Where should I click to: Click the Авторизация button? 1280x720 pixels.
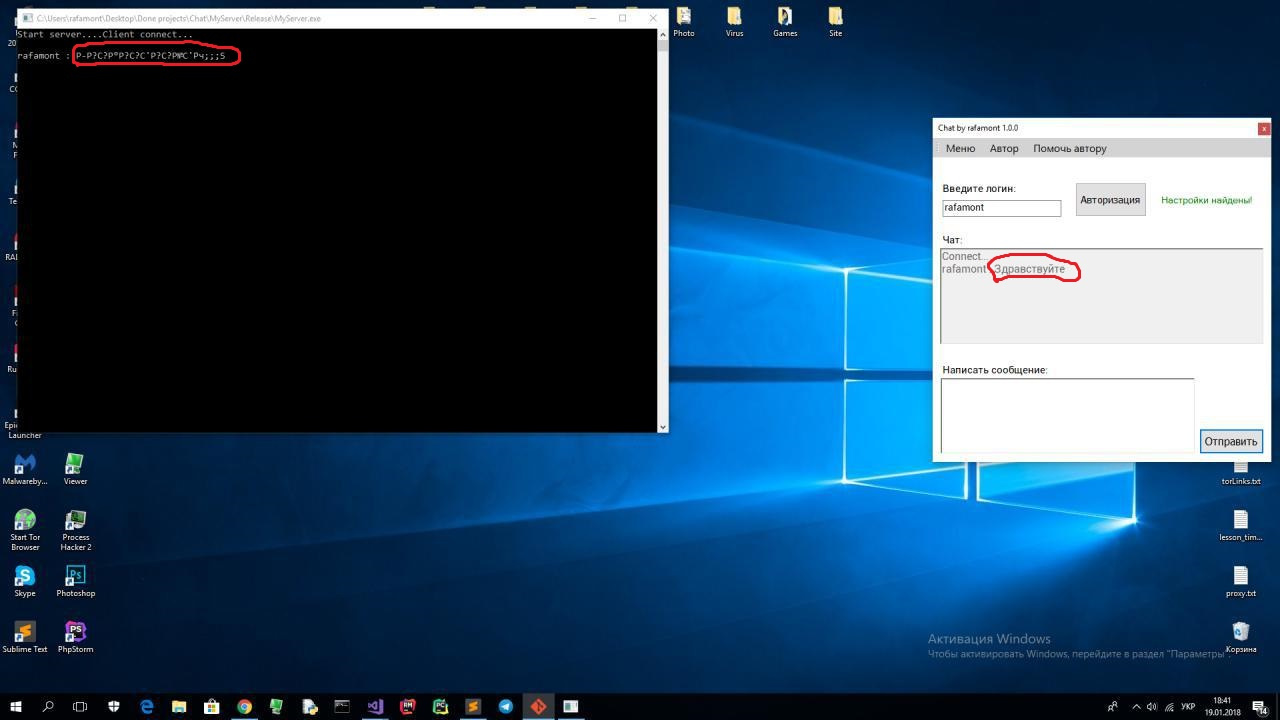(1110, 199)
